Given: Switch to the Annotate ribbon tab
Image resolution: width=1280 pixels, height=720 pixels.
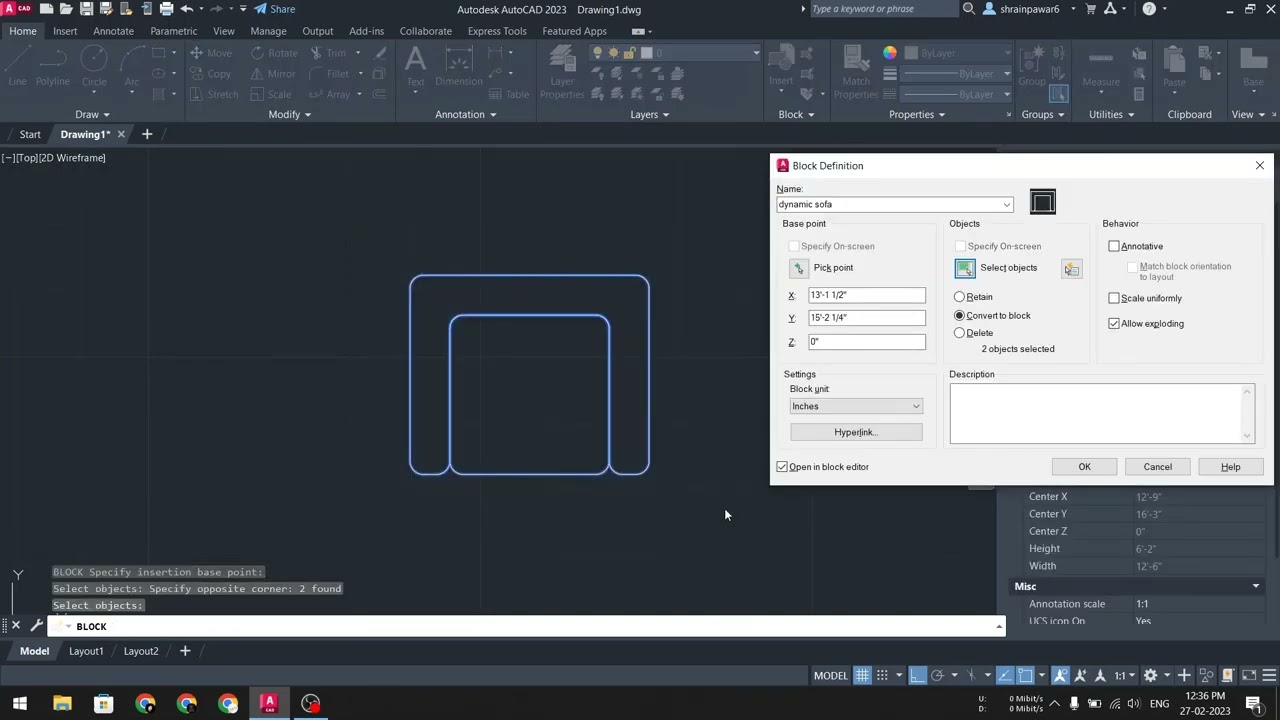Looking at the screenshot, I should tap(113, 31).
